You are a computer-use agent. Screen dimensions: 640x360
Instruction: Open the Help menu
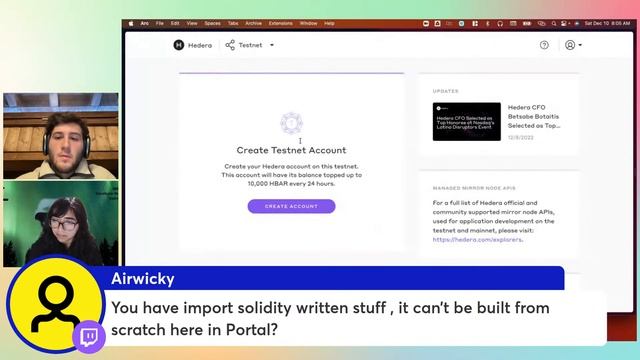[x=329, y=24]
